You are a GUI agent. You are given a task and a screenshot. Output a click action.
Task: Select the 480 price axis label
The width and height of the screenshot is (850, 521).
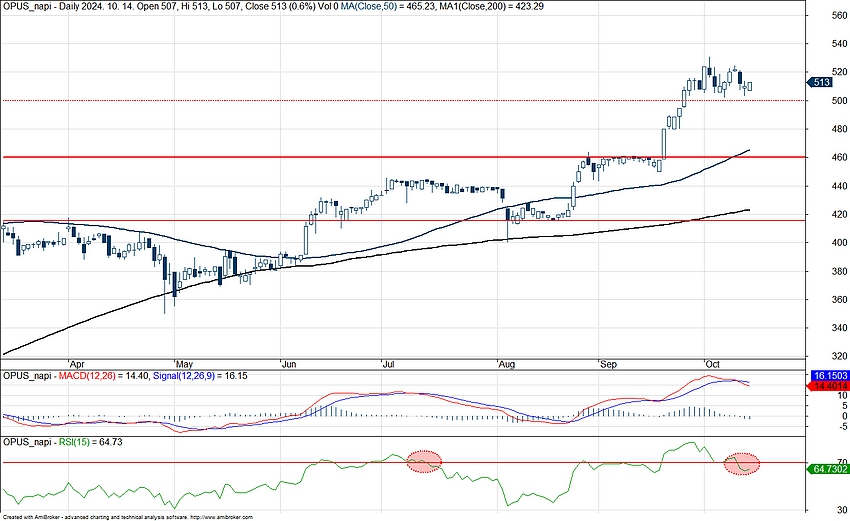point(840,129)
